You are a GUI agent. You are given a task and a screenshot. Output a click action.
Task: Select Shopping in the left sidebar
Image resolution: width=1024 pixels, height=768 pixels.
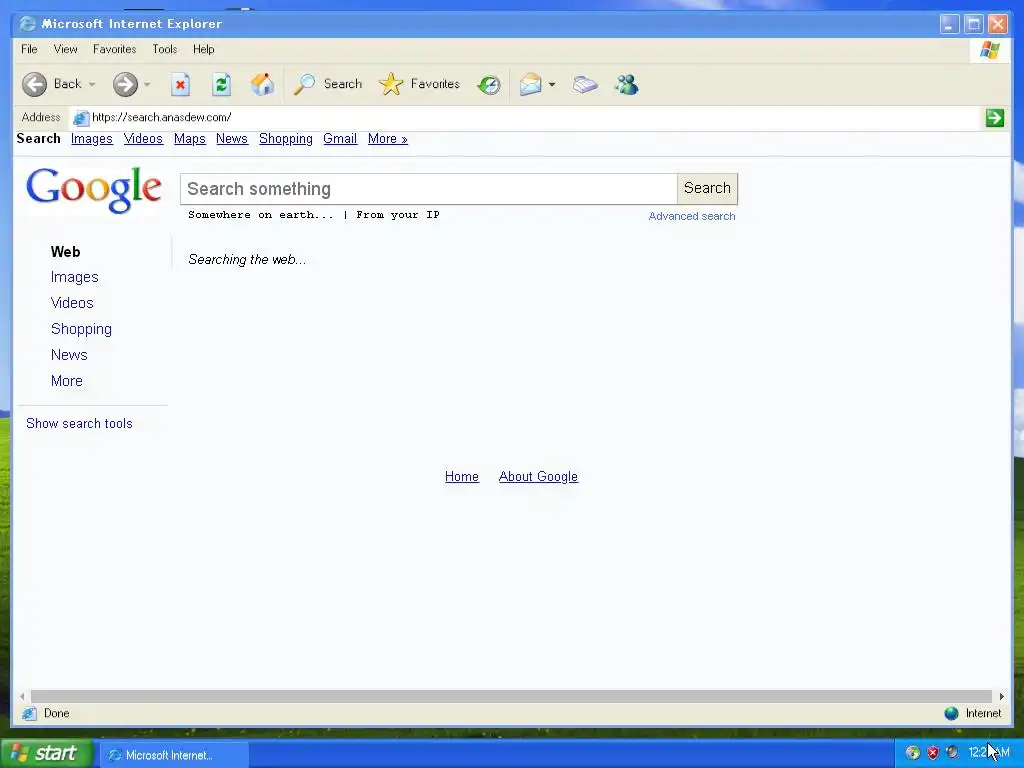click(x=81, y=329)
